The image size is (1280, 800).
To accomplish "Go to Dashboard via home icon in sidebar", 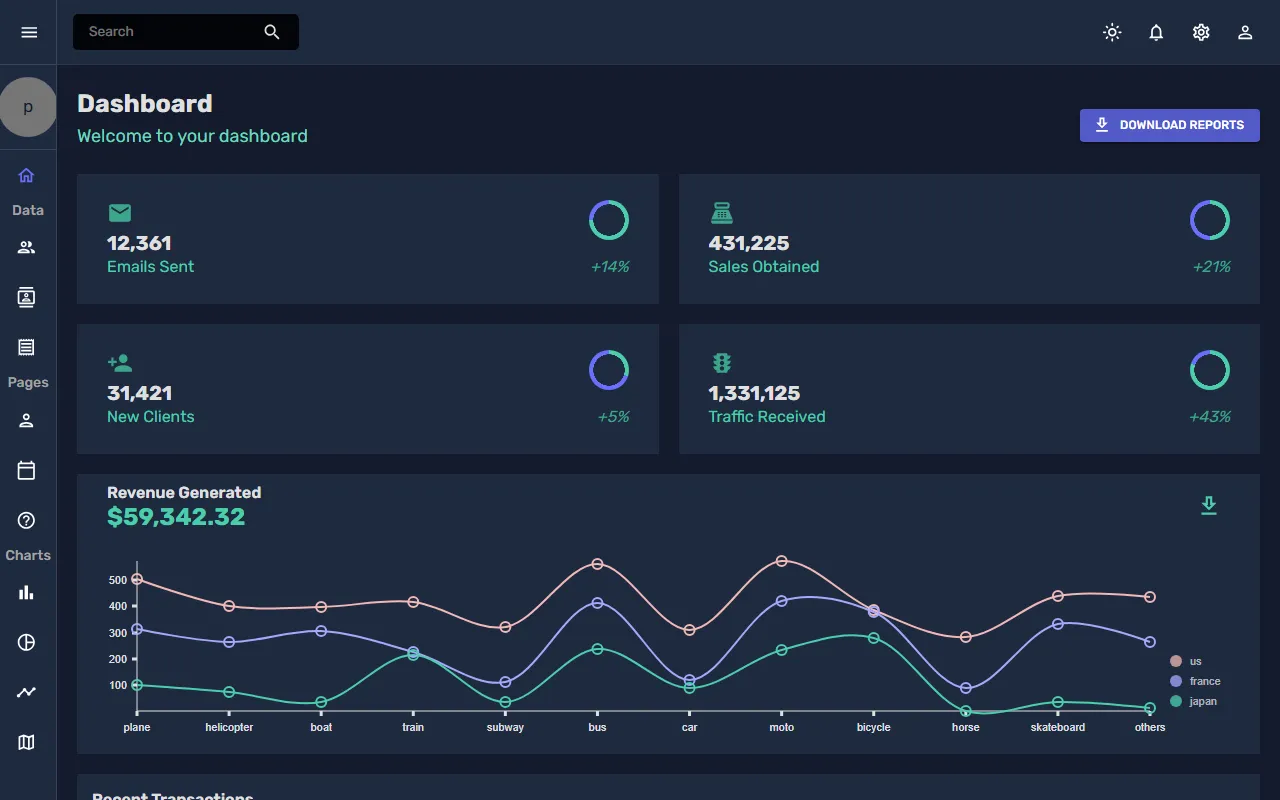I will 27,176.
